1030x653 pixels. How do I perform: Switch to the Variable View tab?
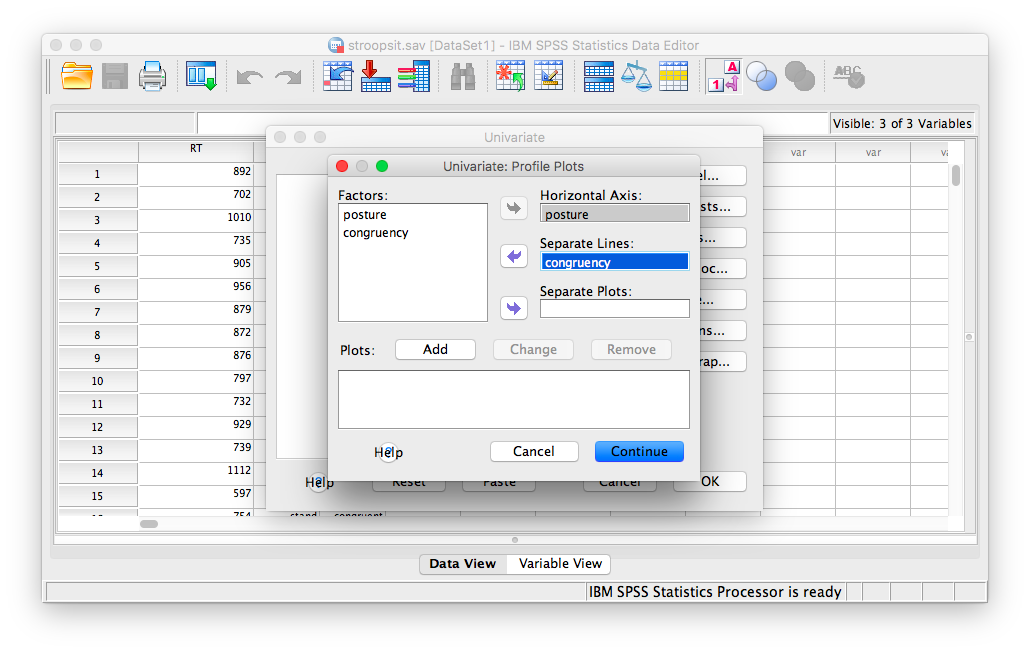(x=560, y=564)
